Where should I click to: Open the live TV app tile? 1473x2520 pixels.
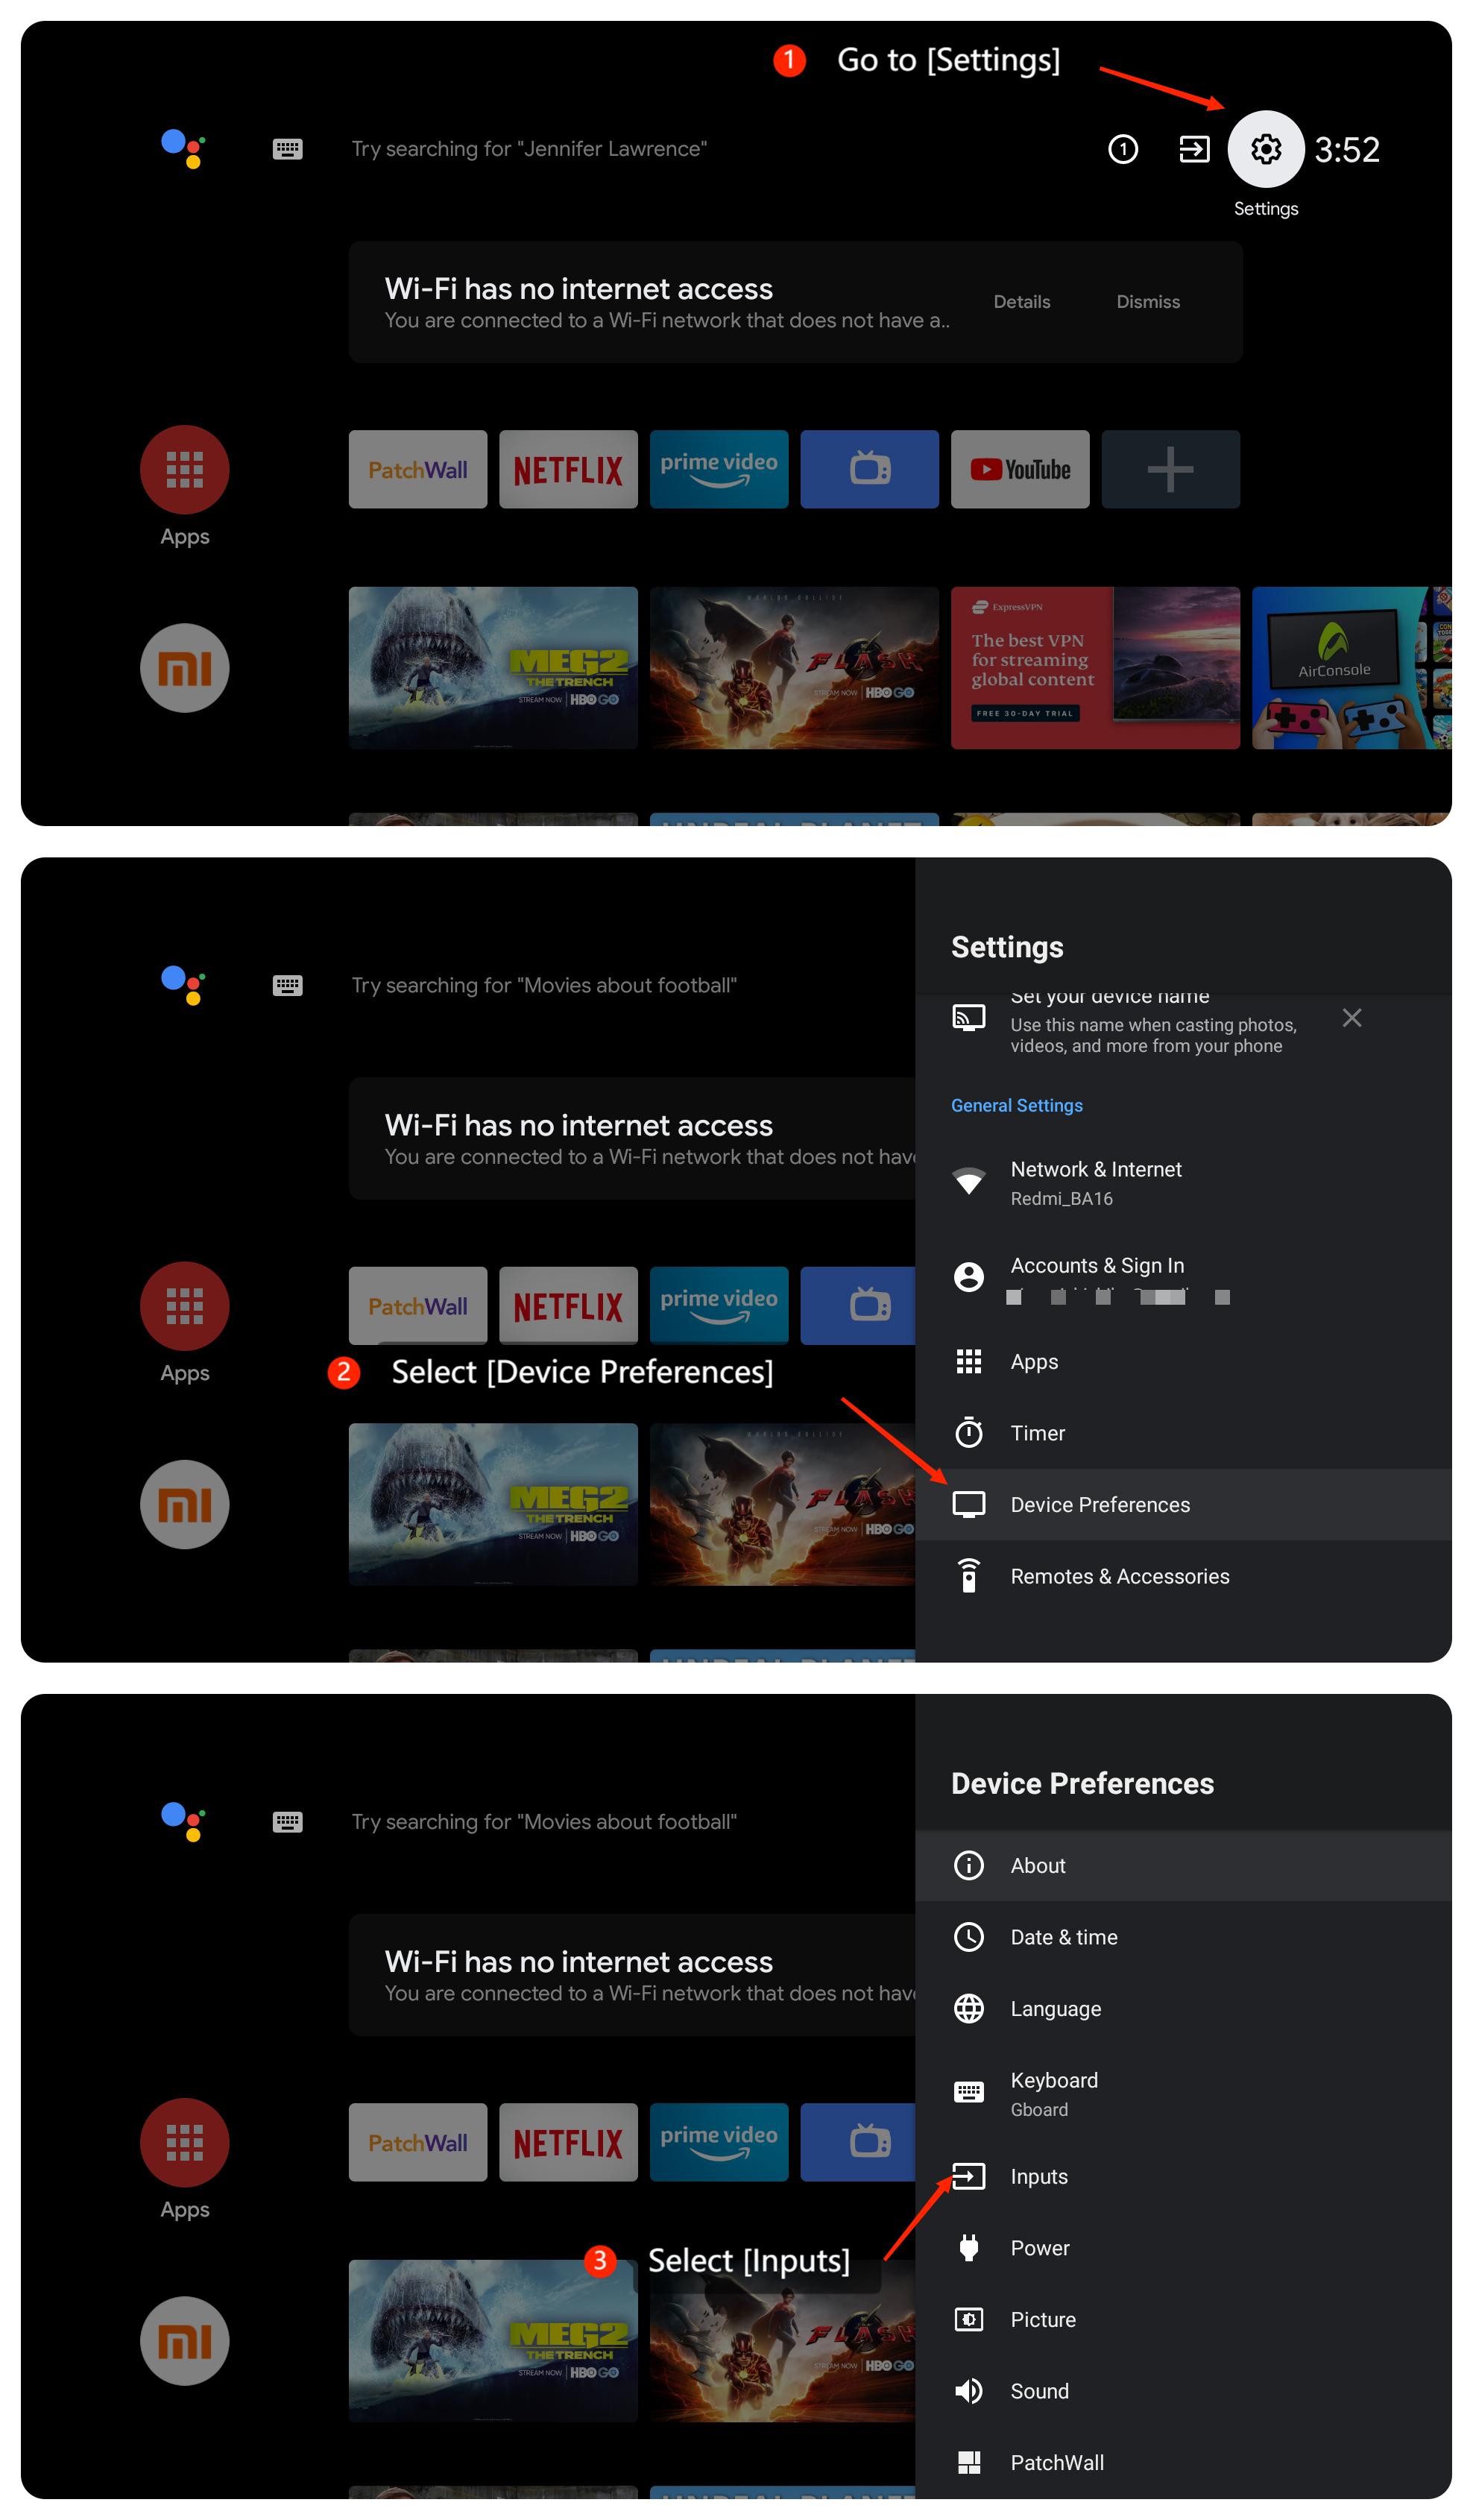[x=869, y=469]
